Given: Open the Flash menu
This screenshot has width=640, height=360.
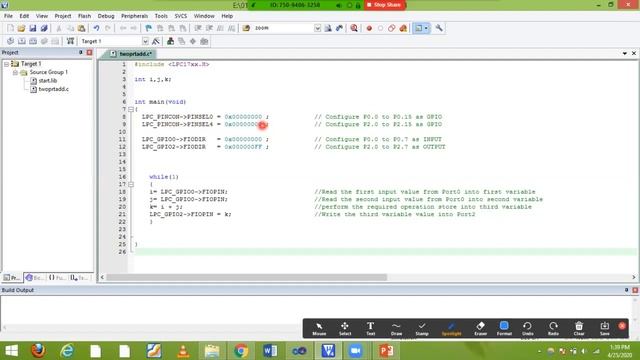Looking at the screenshot, I should click(x=84, y=16).
